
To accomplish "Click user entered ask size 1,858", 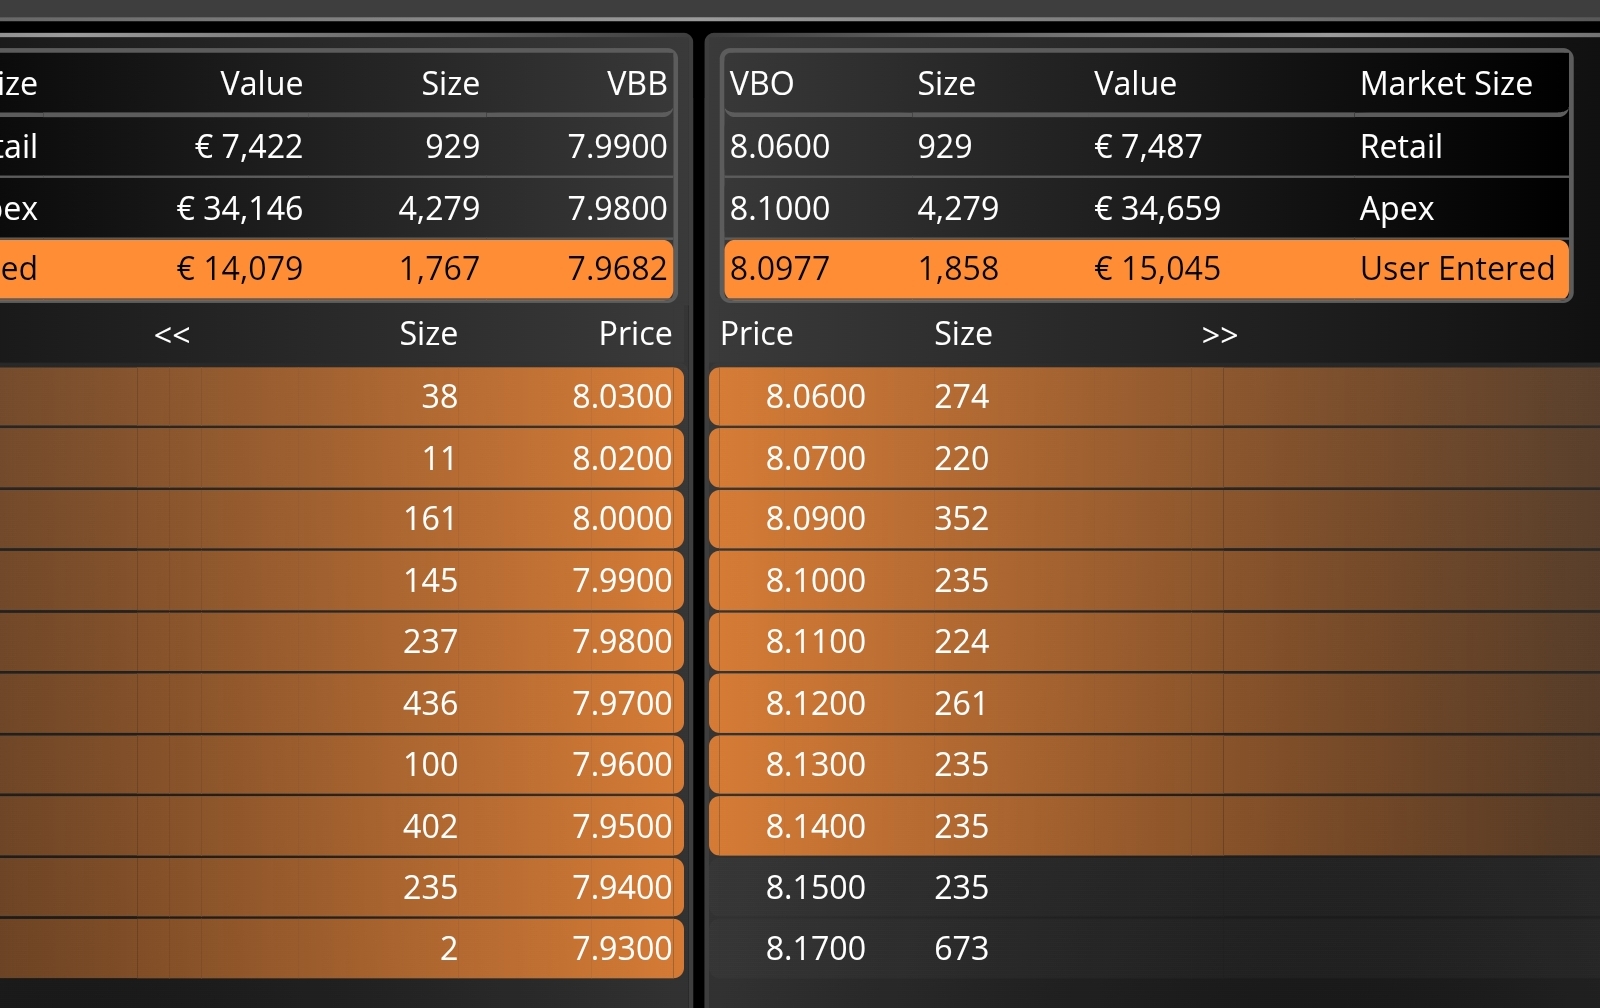I will click(x=958, y=268).
